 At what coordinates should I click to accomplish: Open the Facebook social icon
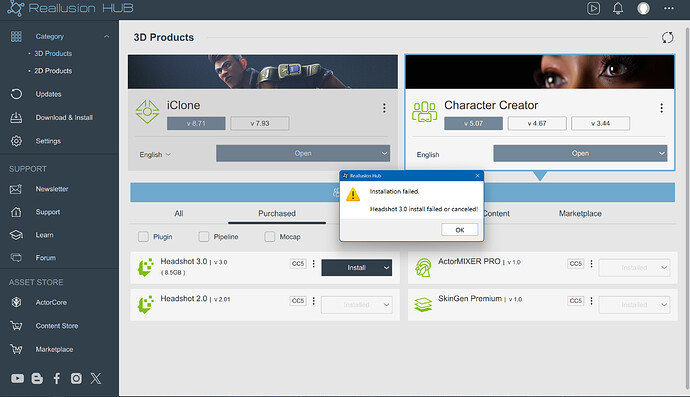point(57,378)
